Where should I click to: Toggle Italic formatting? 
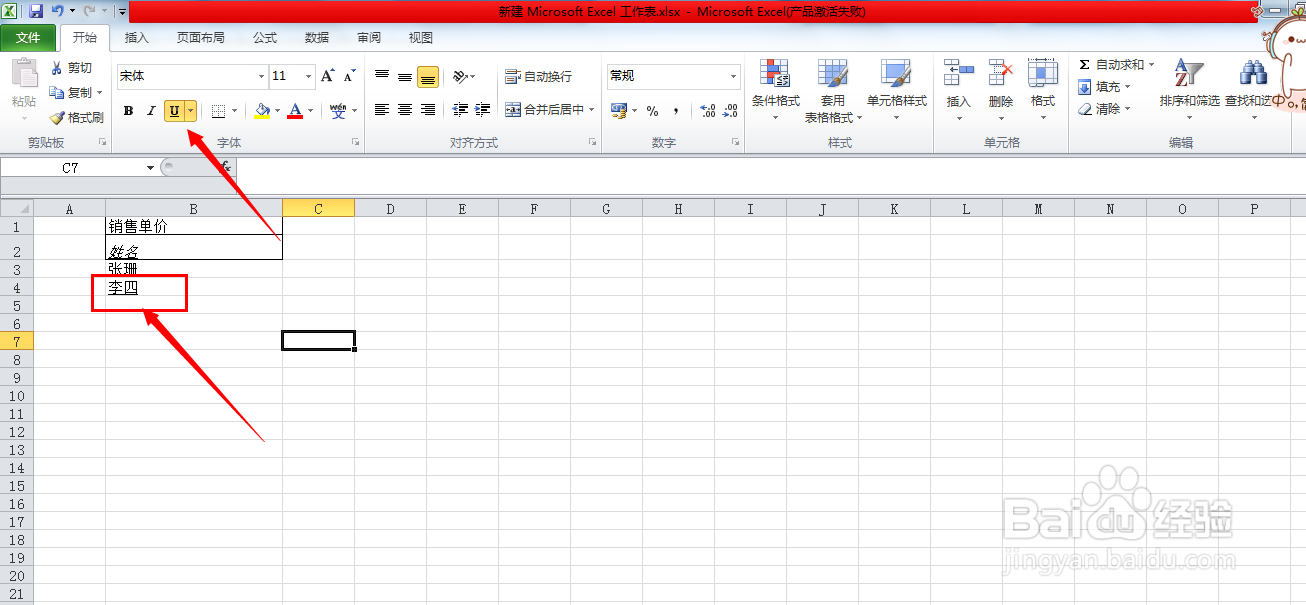point(151,111)
